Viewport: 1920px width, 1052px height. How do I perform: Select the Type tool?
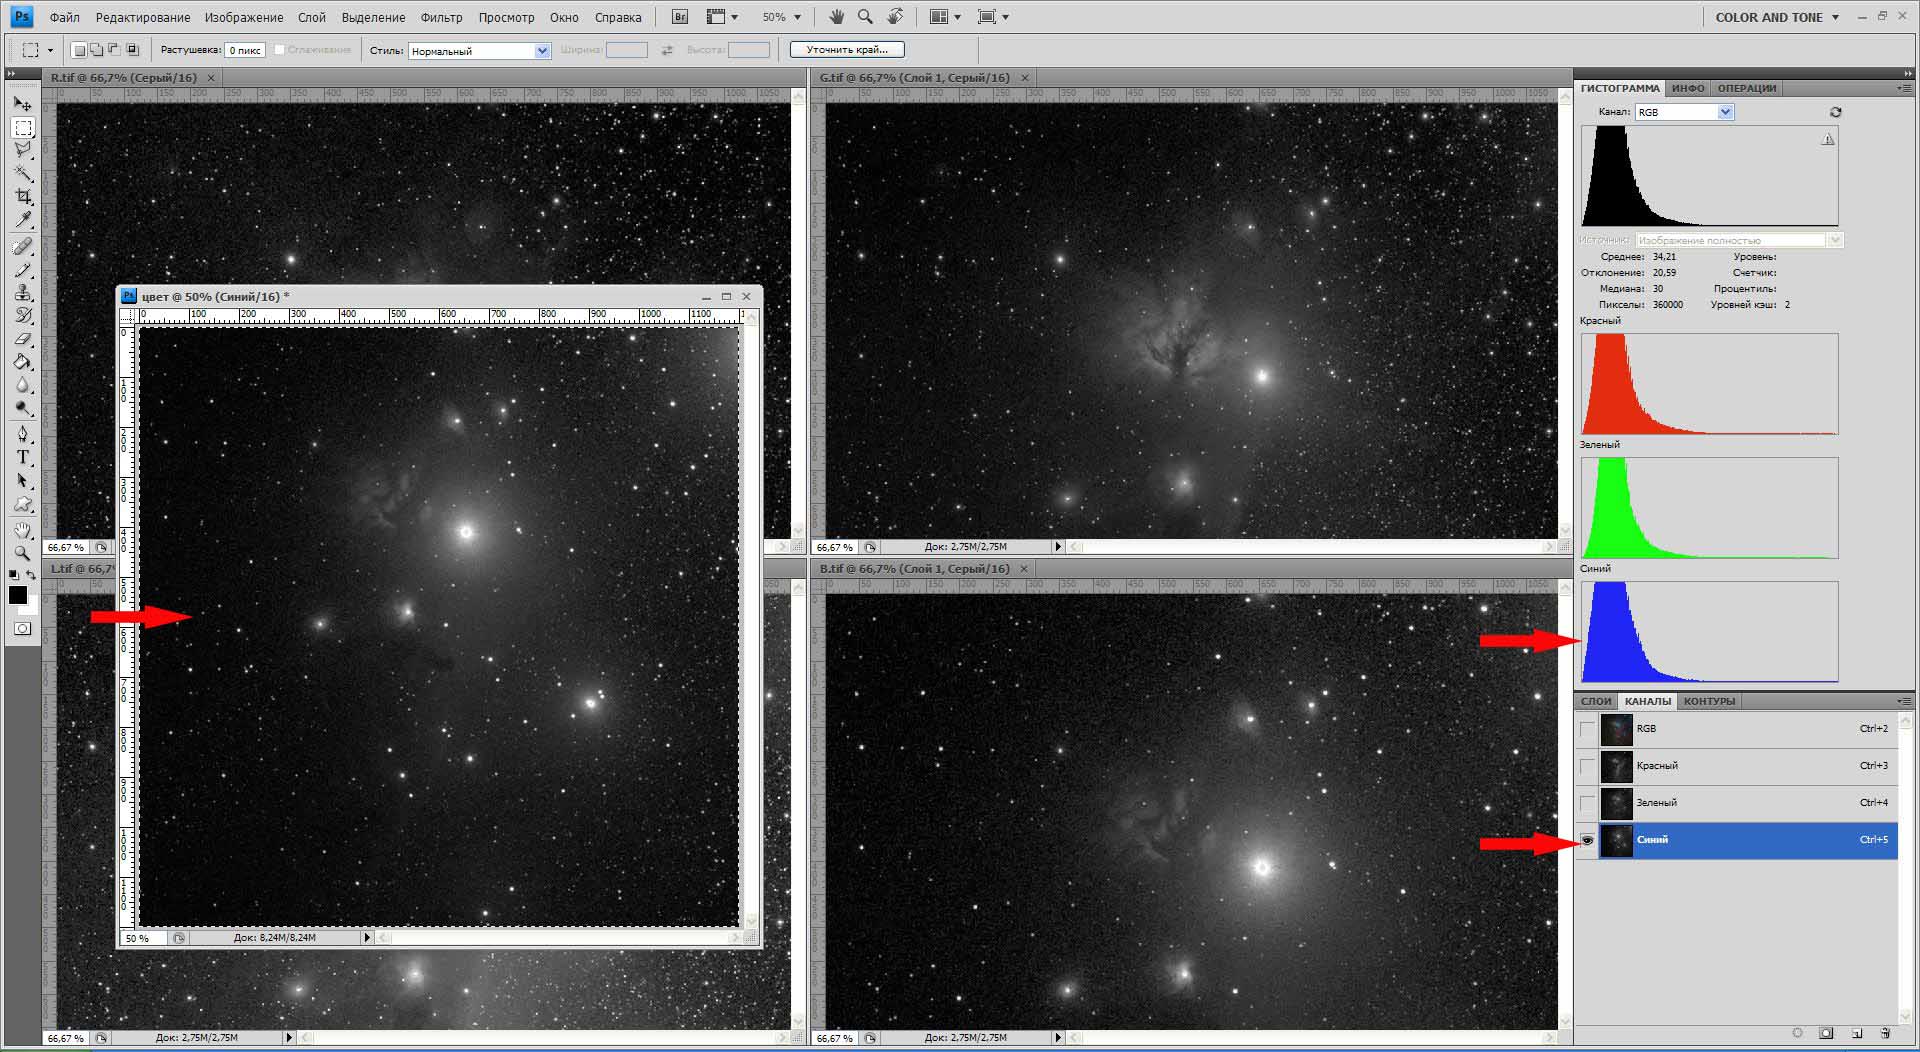click(23, 458)
